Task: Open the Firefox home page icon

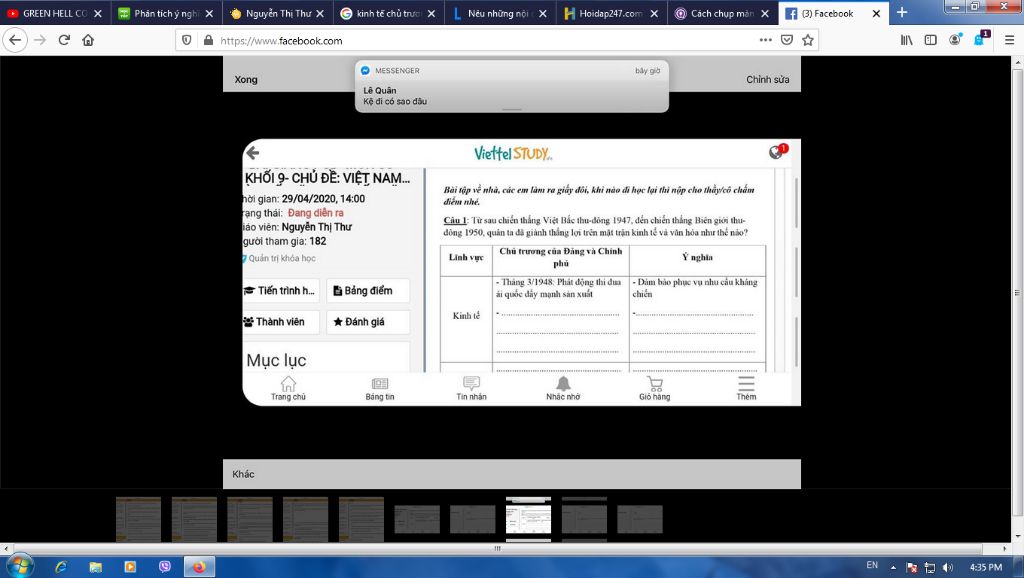Action: [x=88, y=40]
